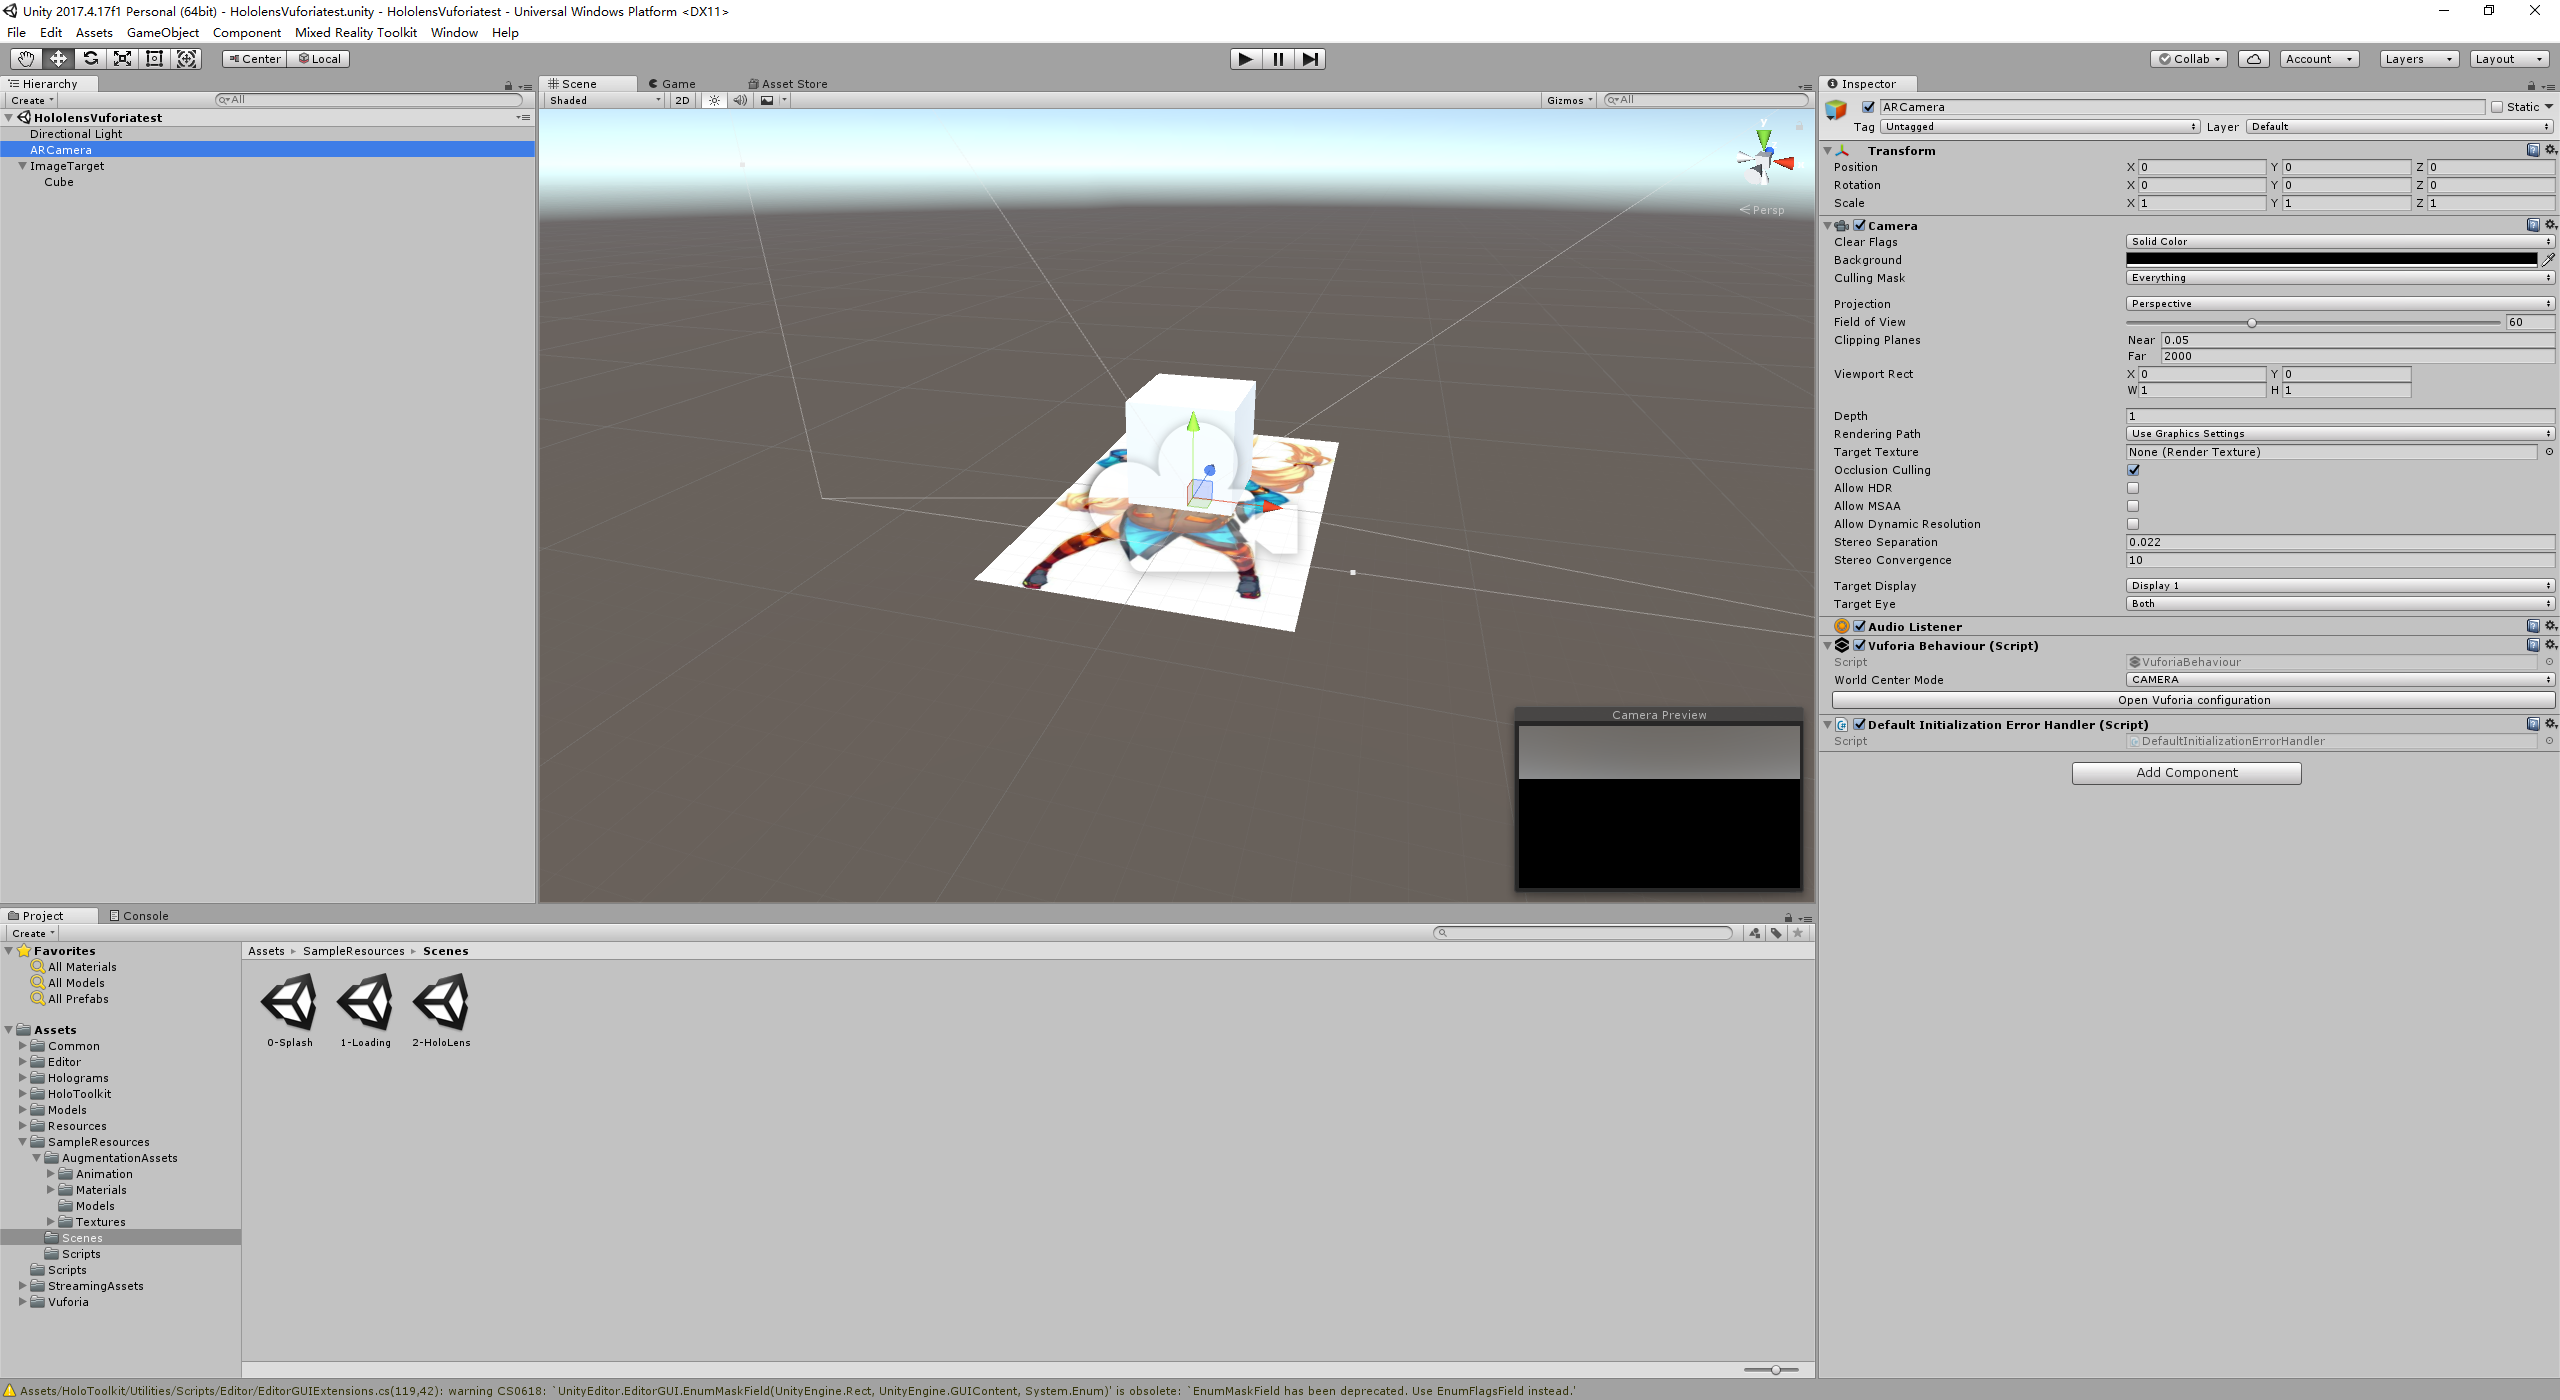Disable Occlusion Culling checkbox

[x=2134, y=470]
